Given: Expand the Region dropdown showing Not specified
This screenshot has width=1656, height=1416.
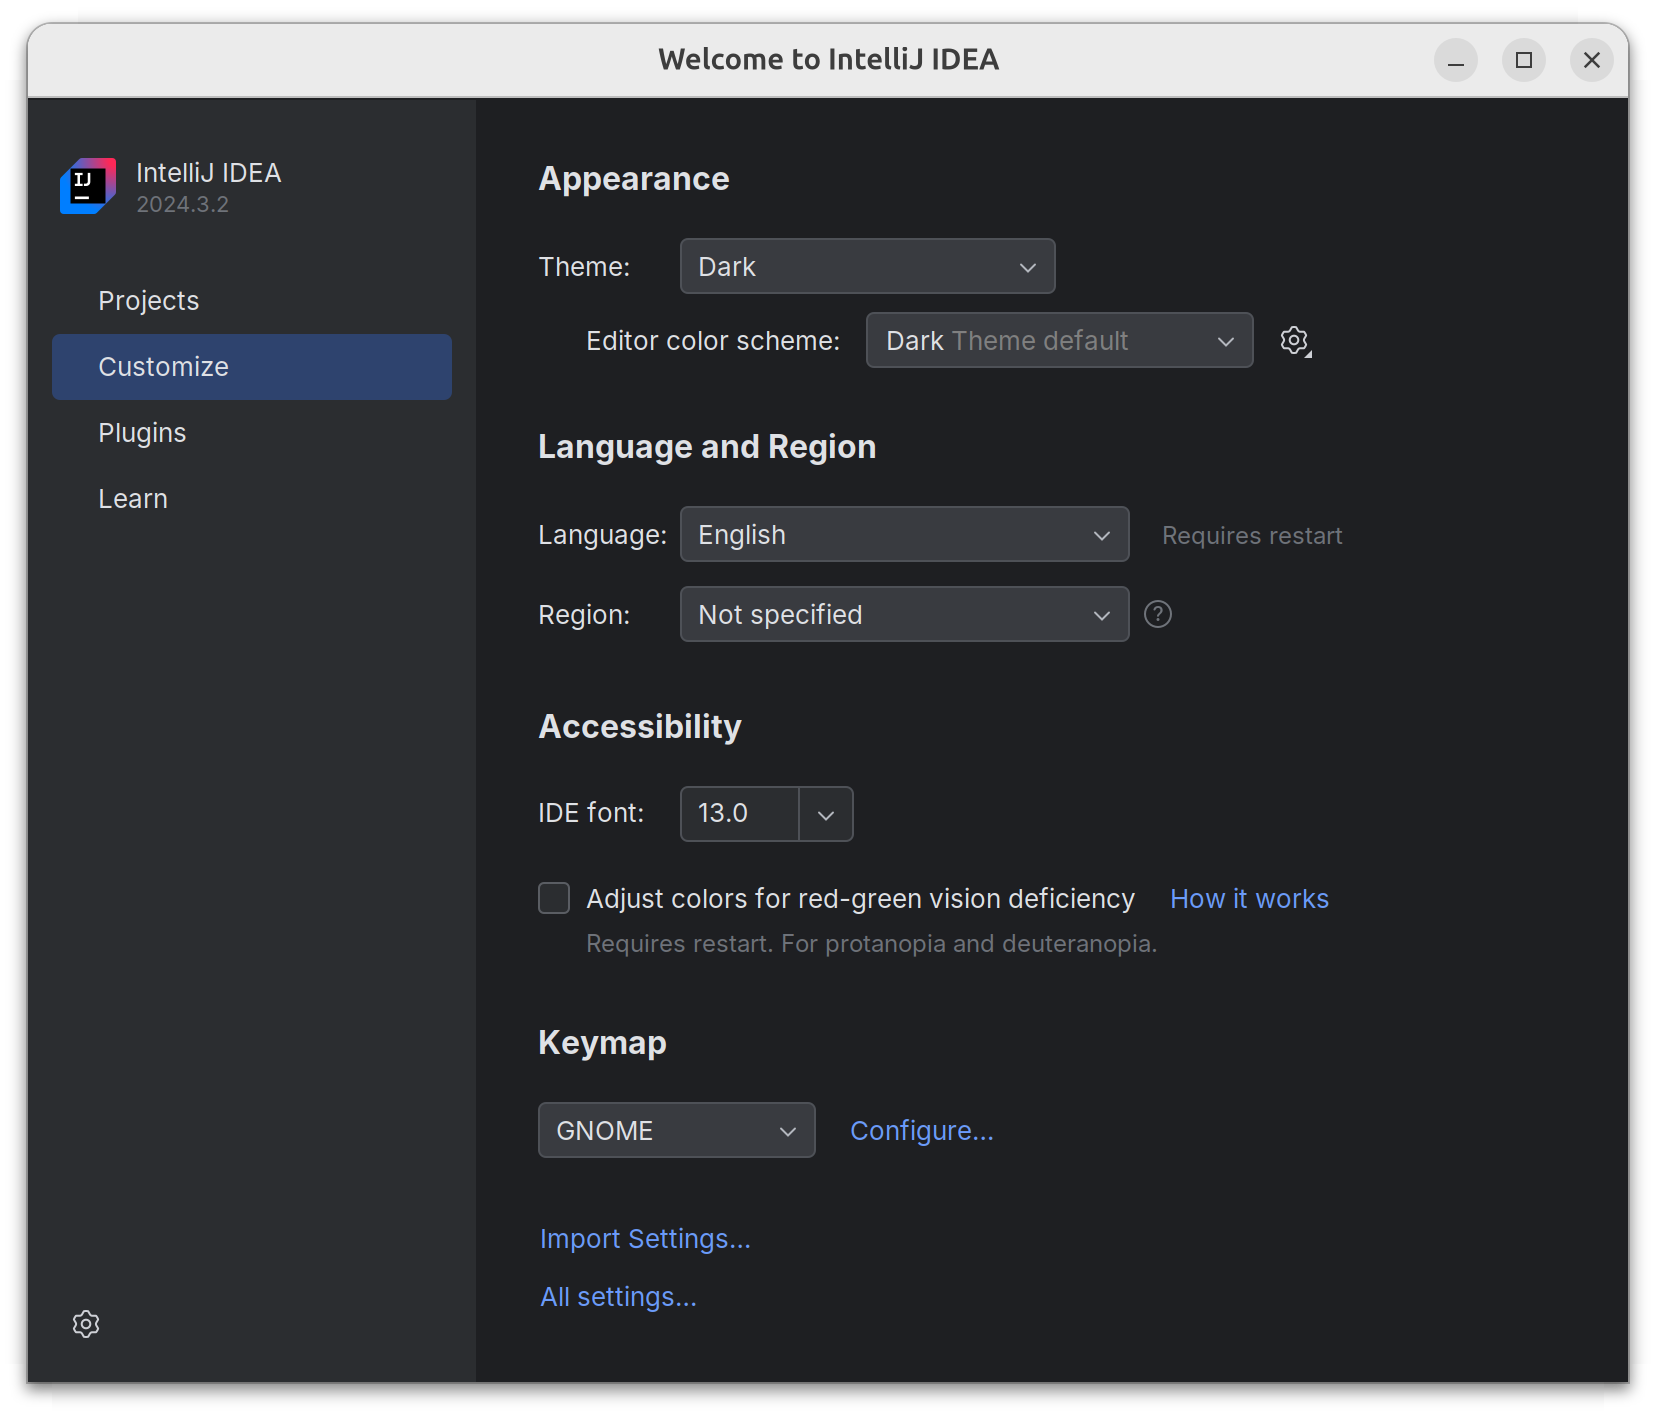Looking at the screenshot, I should (x=904, y=614).
